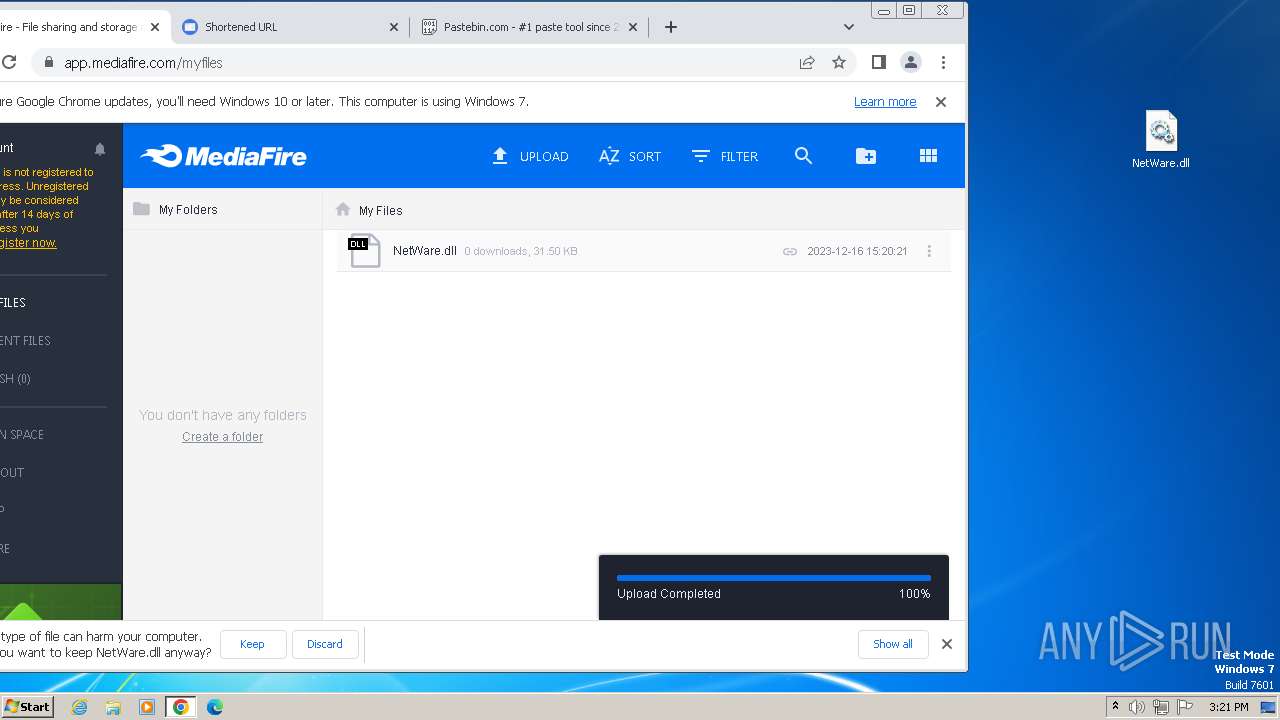The height and width of the screenshot is (720, 1280).
Task: Click the Create a folder link
Action: (x=222, y=437)
